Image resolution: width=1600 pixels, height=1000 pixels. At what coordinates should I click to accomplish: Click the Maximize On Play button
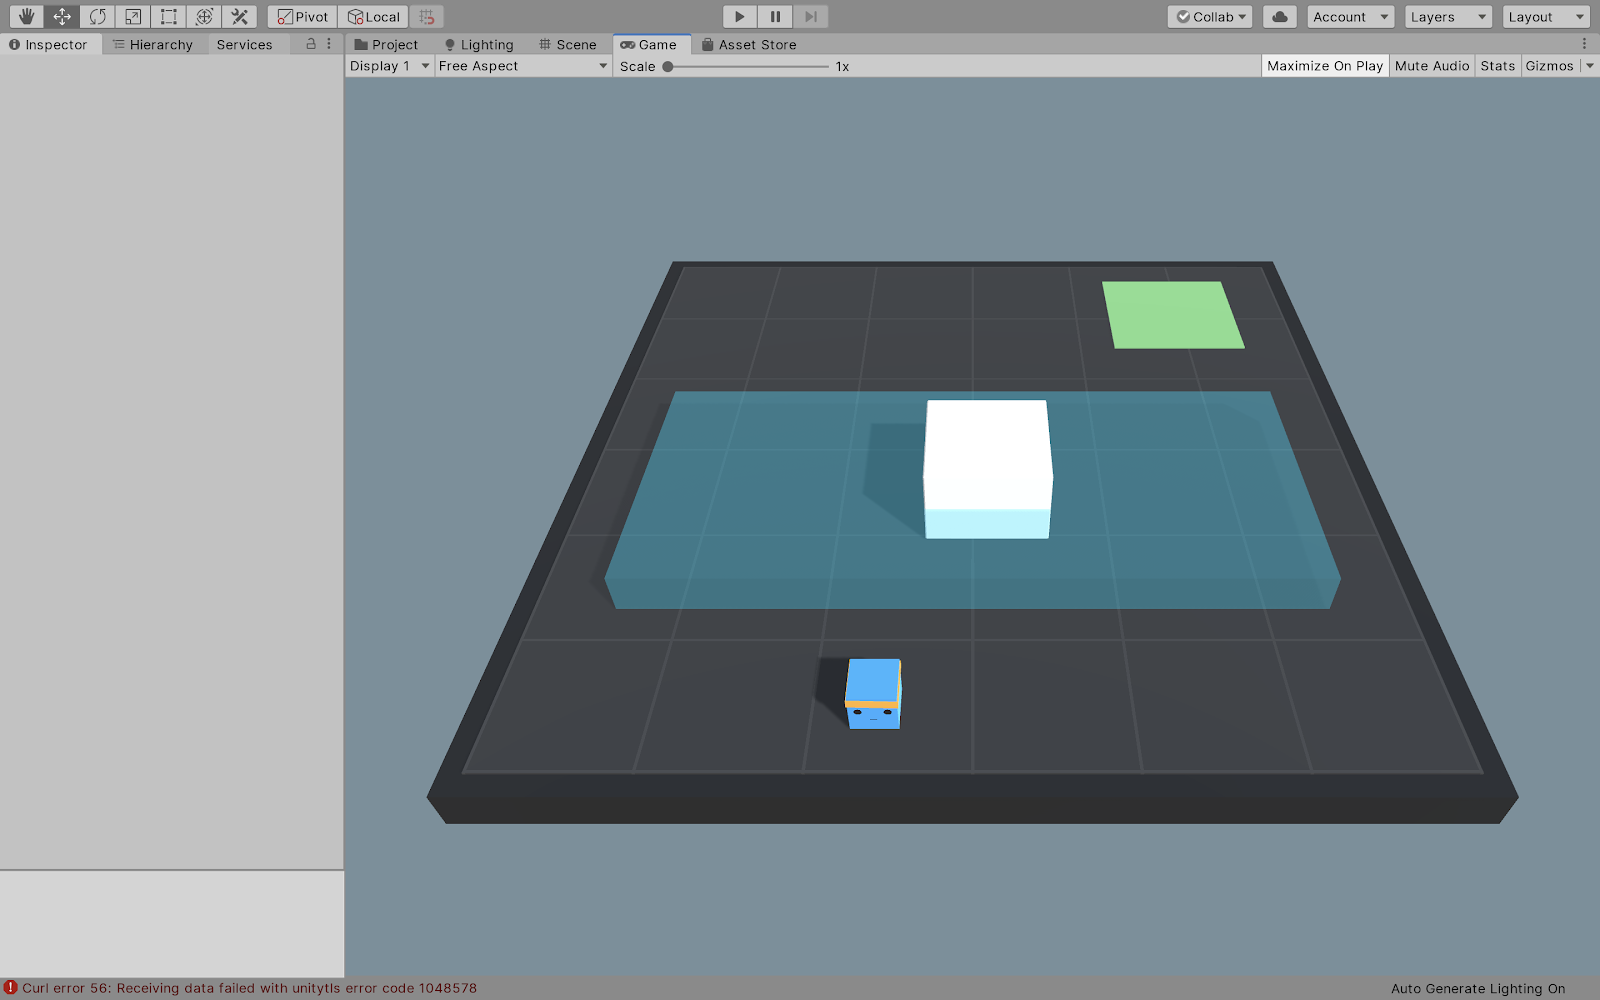(x=1325, y=65)
